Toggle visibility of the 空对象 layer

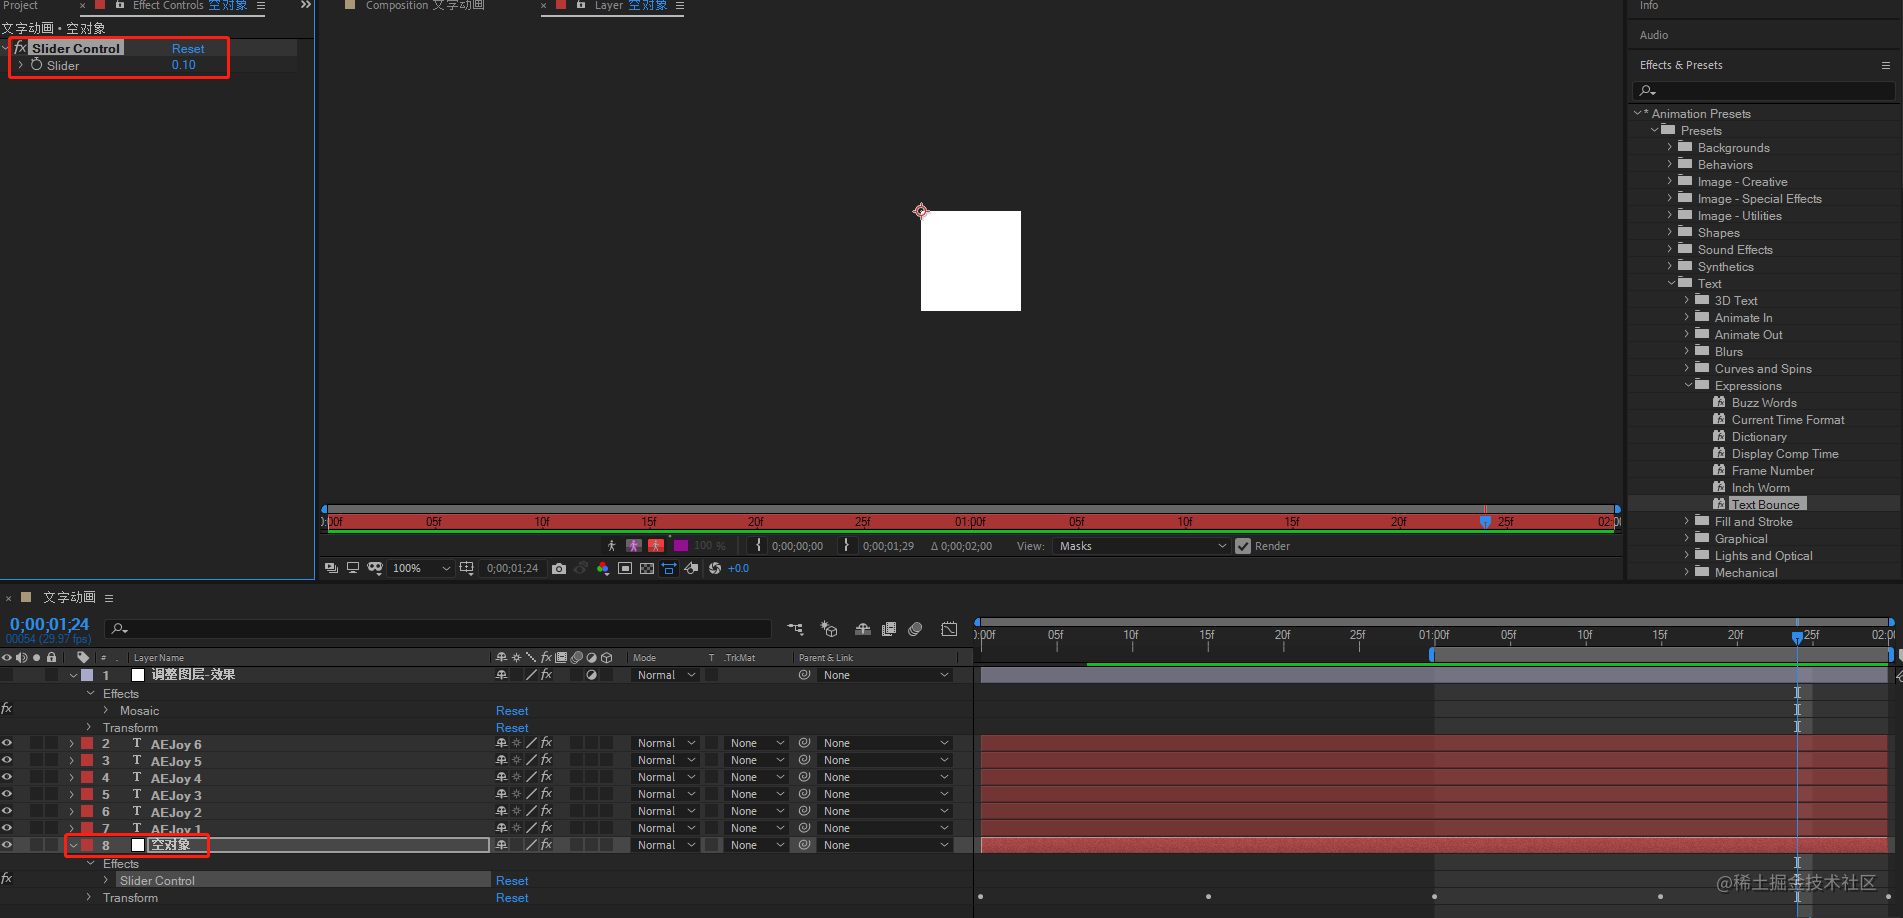(7, 845)
